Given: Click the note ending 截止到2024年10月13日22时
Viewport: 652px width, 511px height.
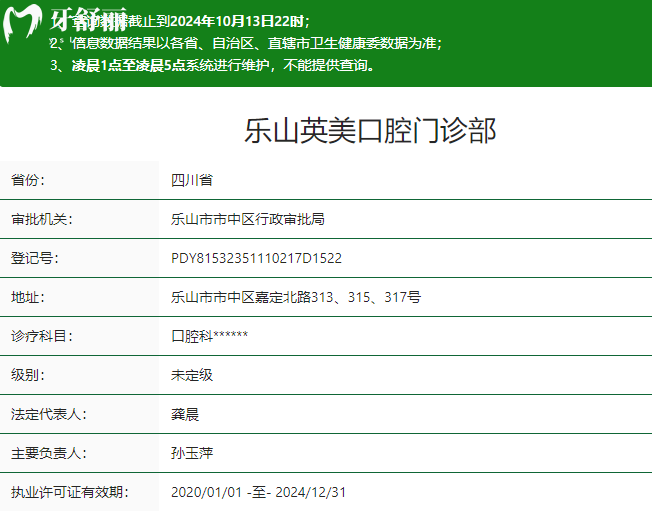Looking at the screenshot, I should tap(180, 21).
